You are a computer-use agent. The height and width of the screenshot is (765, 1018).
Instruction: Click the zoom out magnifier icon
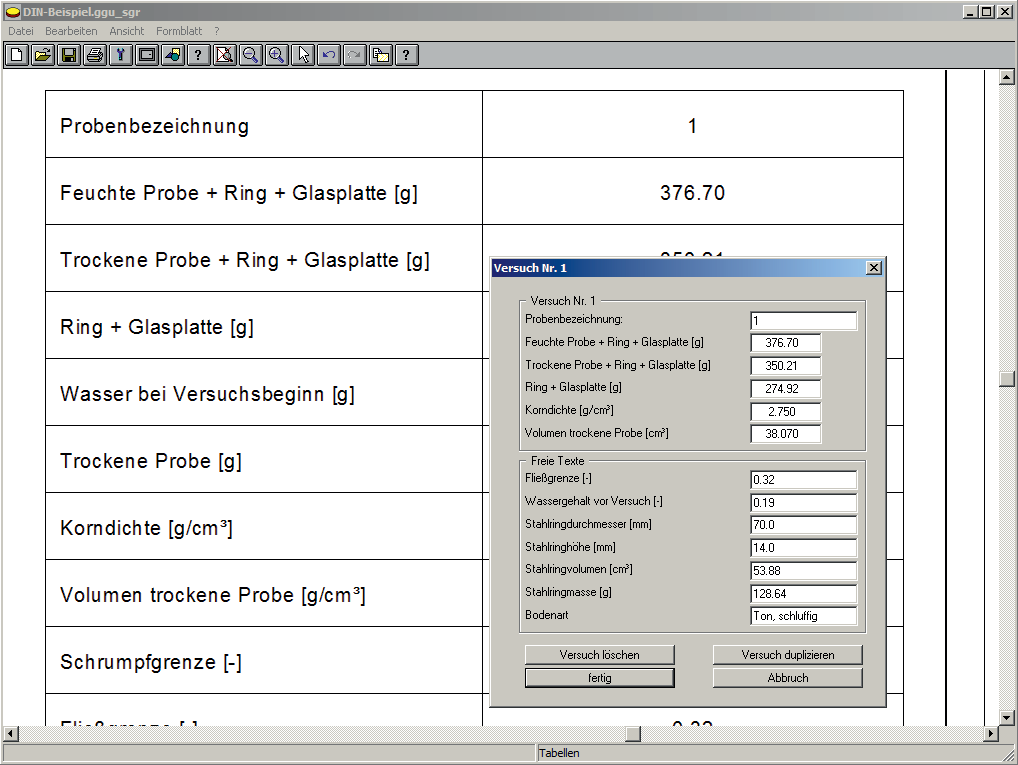[251, 55]
